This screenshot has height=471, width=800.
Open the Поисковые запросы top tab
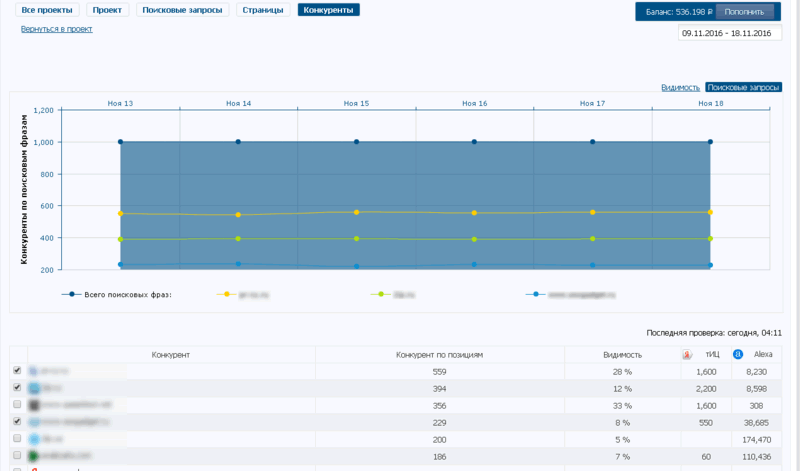(x=182, y=10)
